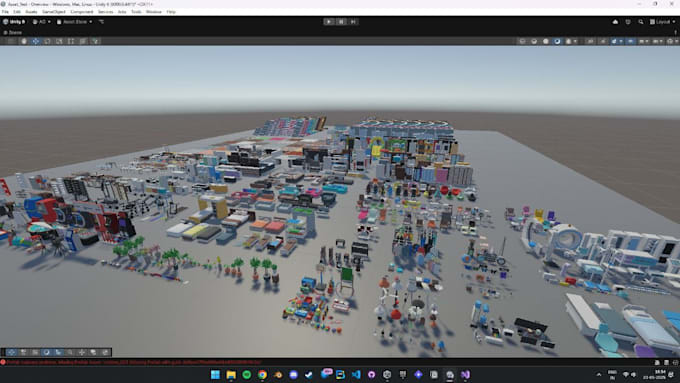Open the network status tray icon
Viewport: 680px width, 383px height.
[x=626, y=374]
